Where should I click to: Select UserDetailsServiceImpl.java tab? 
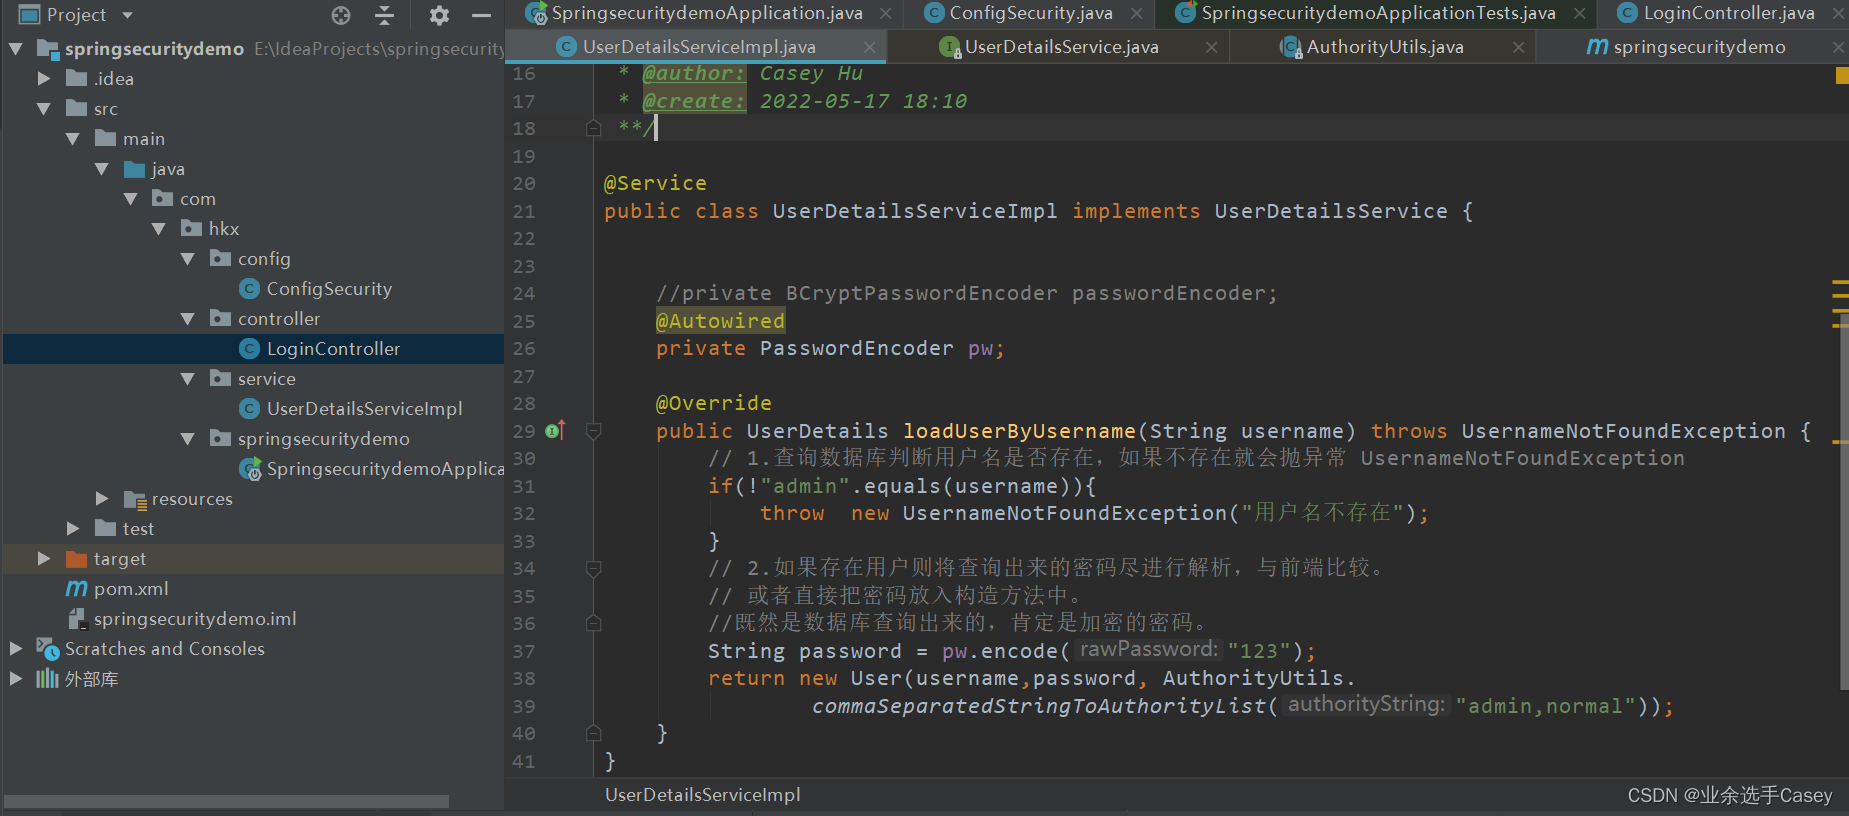699,47
